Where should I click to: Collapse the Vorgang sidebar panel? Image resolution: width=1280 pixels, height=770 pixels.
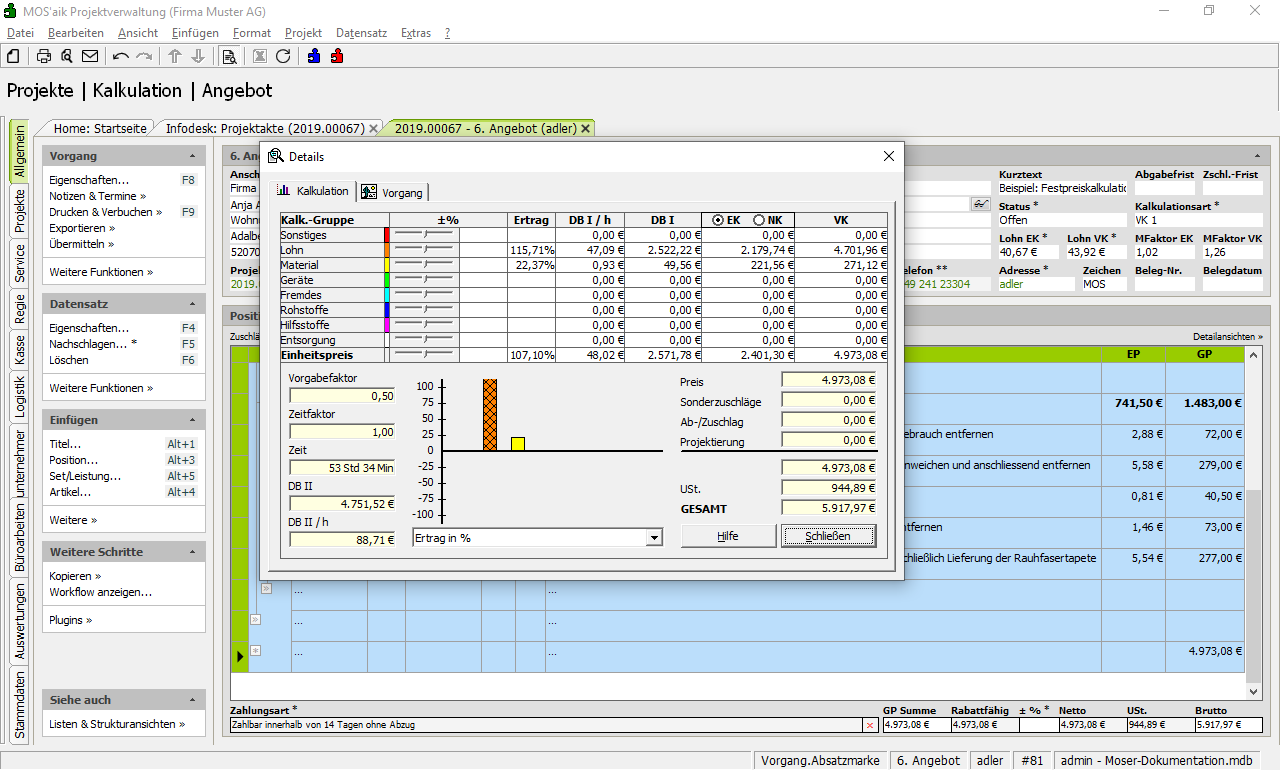tap(192, 157)
